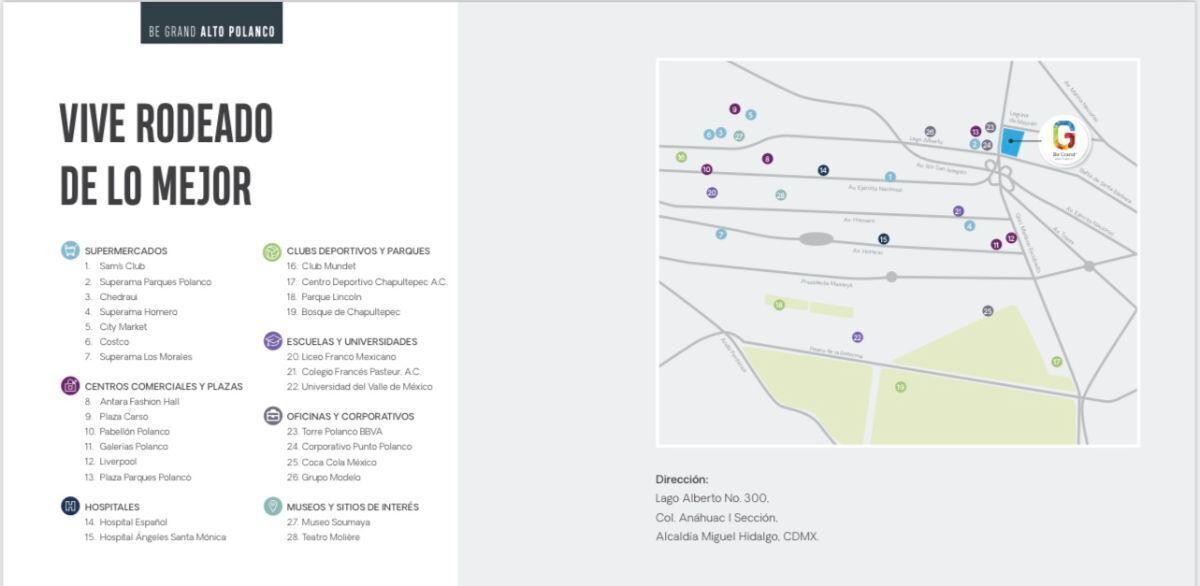The height and width of the screenshot is (586, 1200).
Task: Select map marker 10 for Pabellón Polanco
Action: click(707, 170)
